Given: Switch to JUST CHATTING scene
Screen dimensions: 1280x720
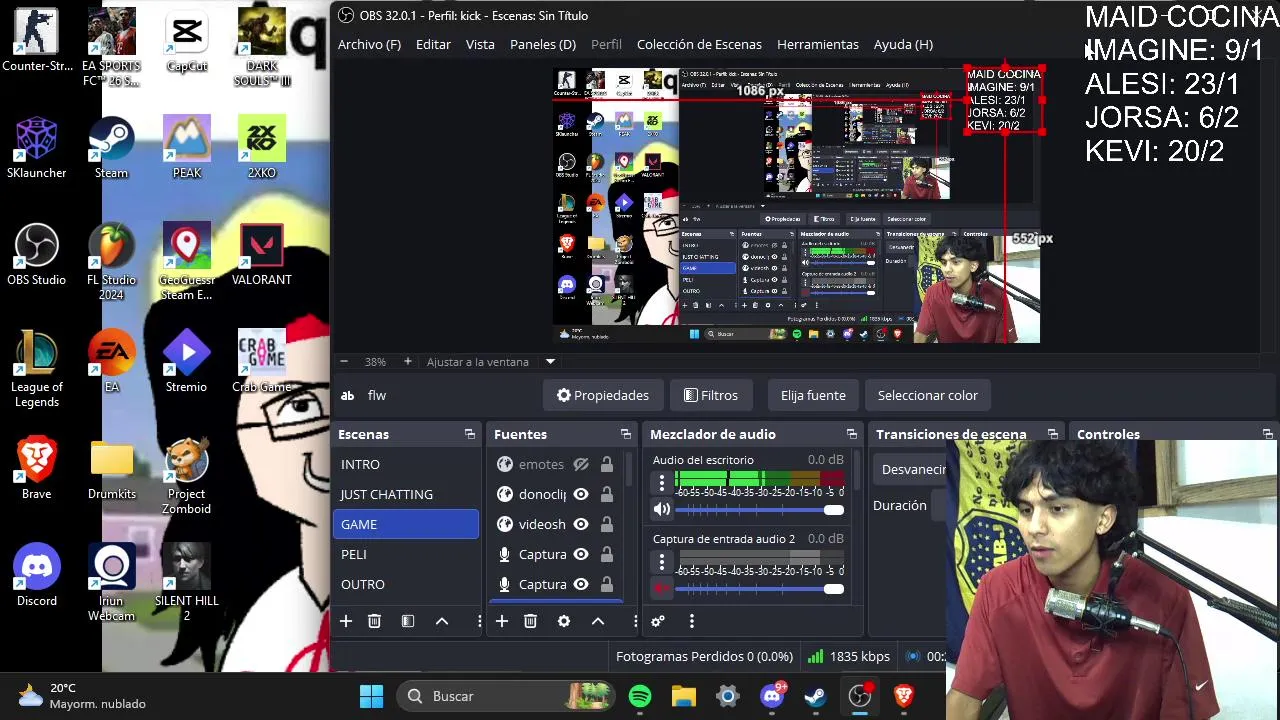Looking at the screenshot, I should (406, 494).
